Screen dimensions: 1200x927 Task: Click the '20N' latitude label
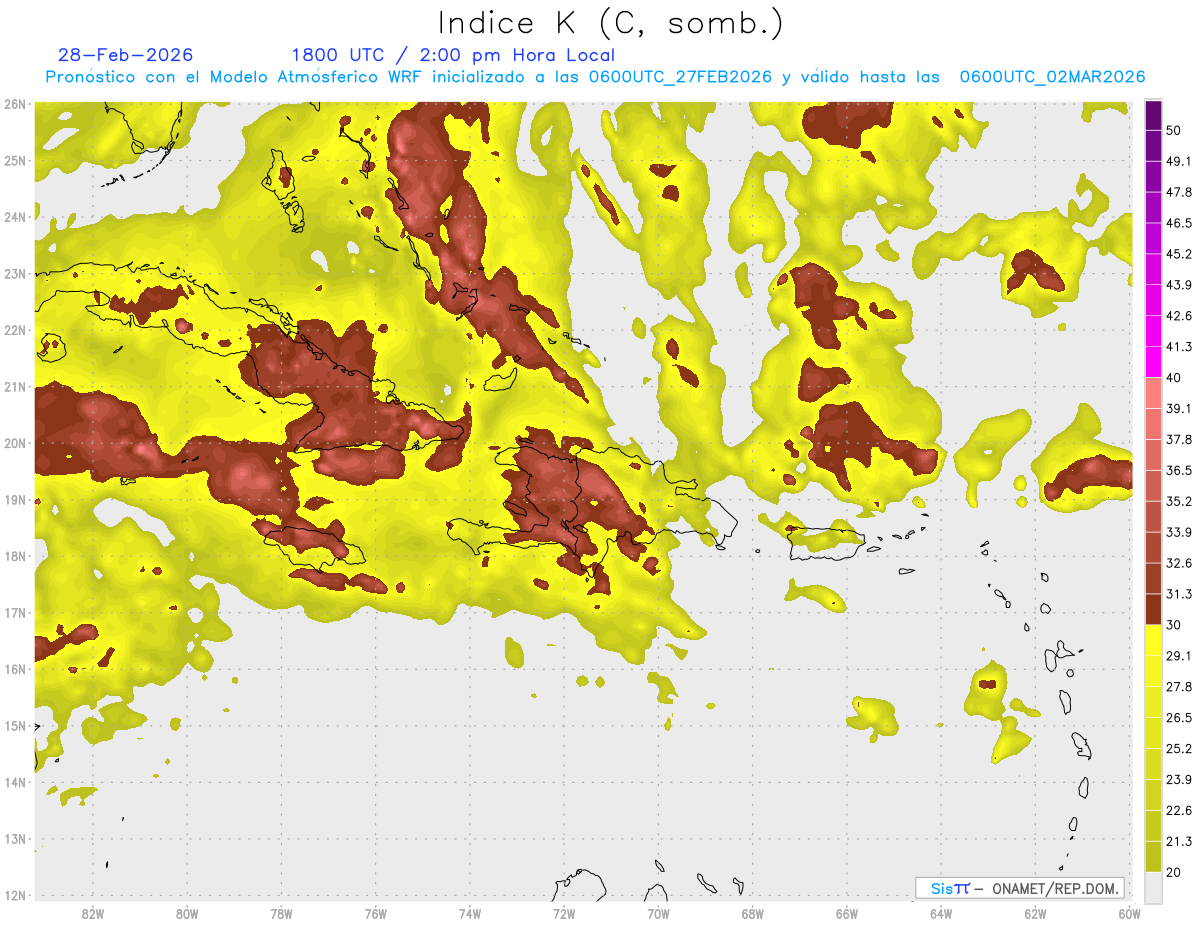pos(15,443)
